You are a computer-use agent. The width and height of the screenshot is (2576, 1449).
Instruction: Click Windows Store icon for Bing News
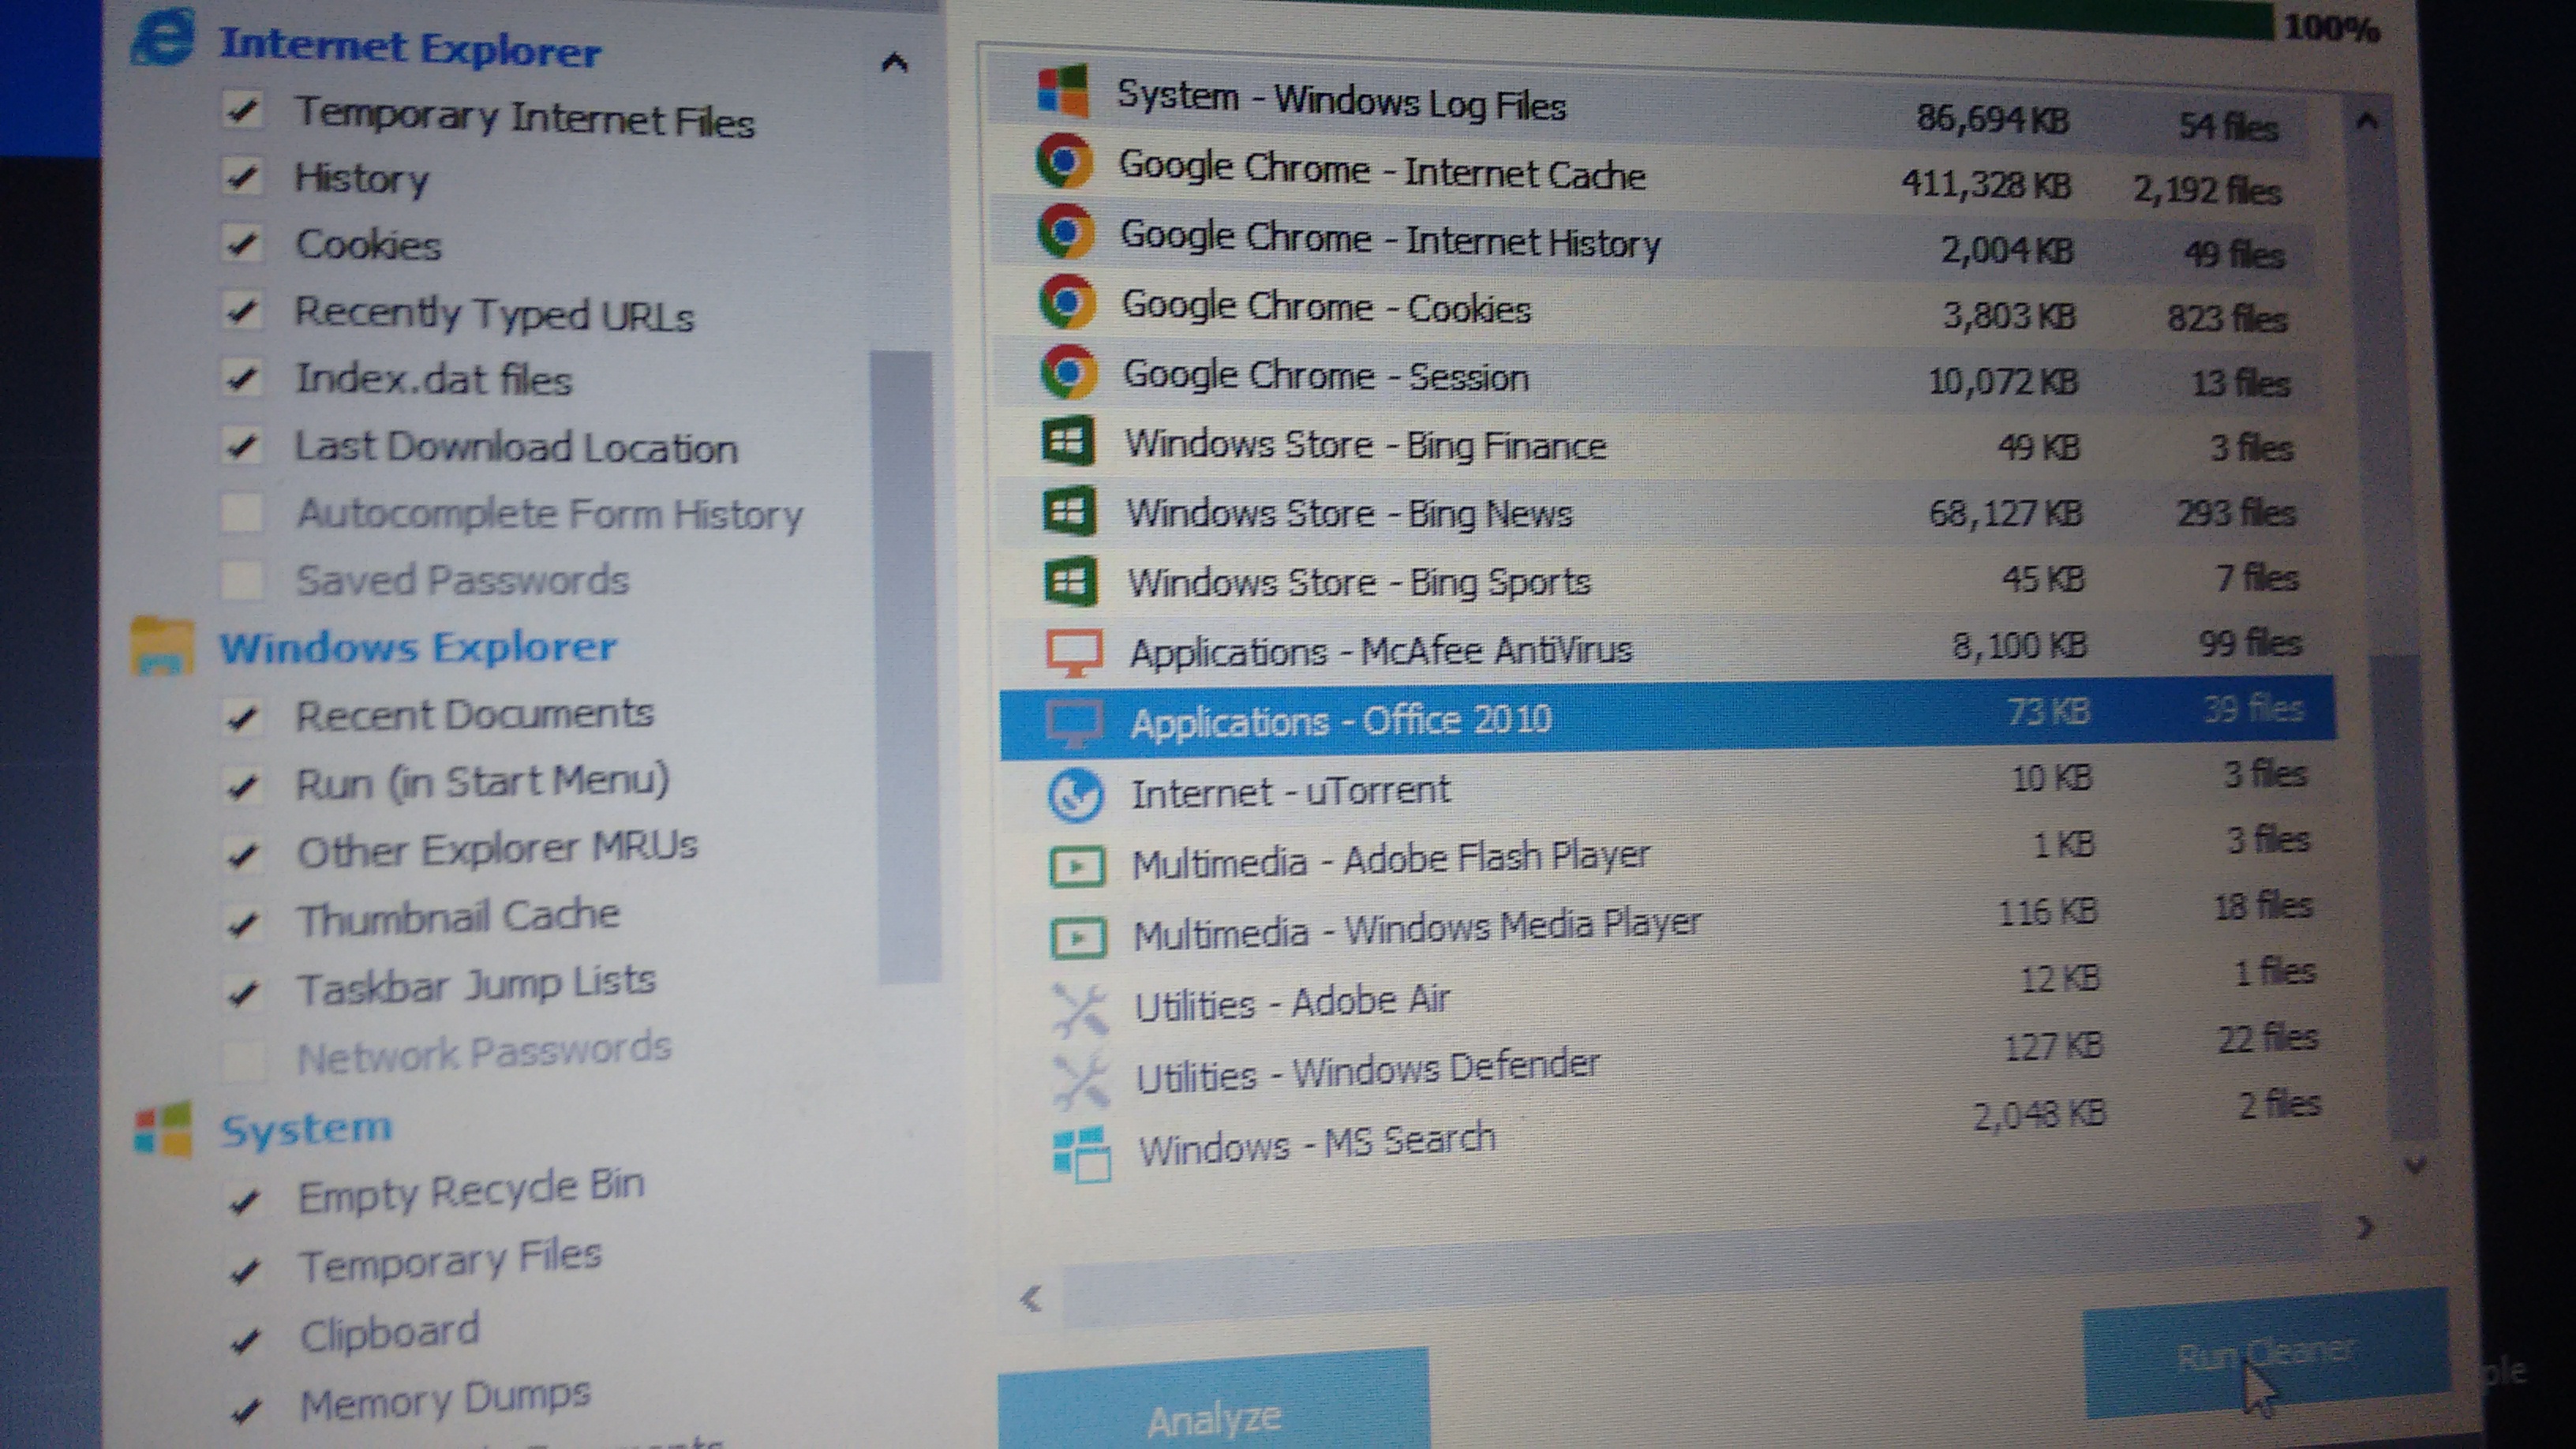pyautogui.click(x=1069, y=511)
